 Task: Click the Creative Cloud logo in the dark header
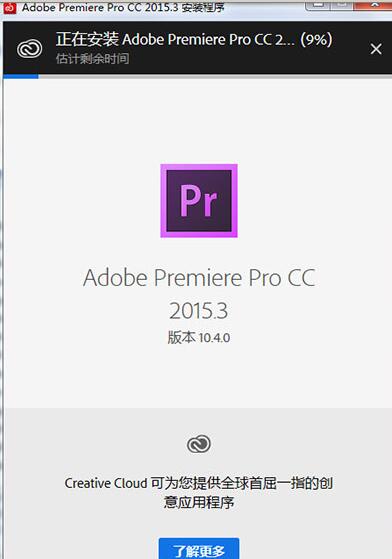pos(30,49)
